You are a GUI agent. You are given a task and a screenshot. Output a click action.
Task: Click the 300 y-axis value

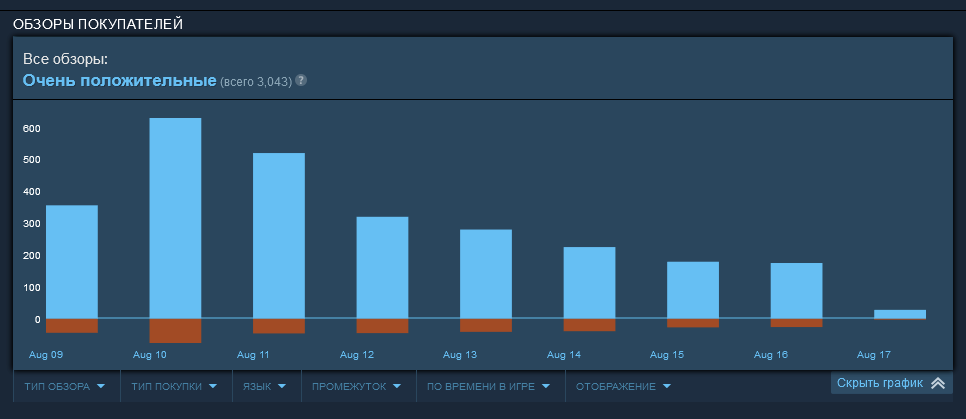coord(33,224)
